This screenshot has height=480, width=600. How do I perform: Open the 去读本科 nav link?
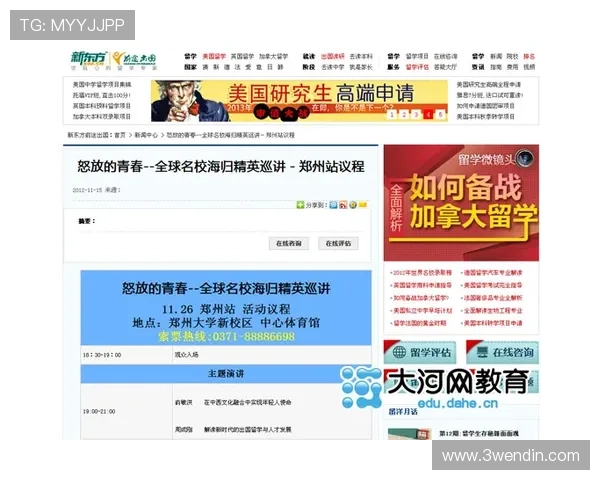[361, 56]
